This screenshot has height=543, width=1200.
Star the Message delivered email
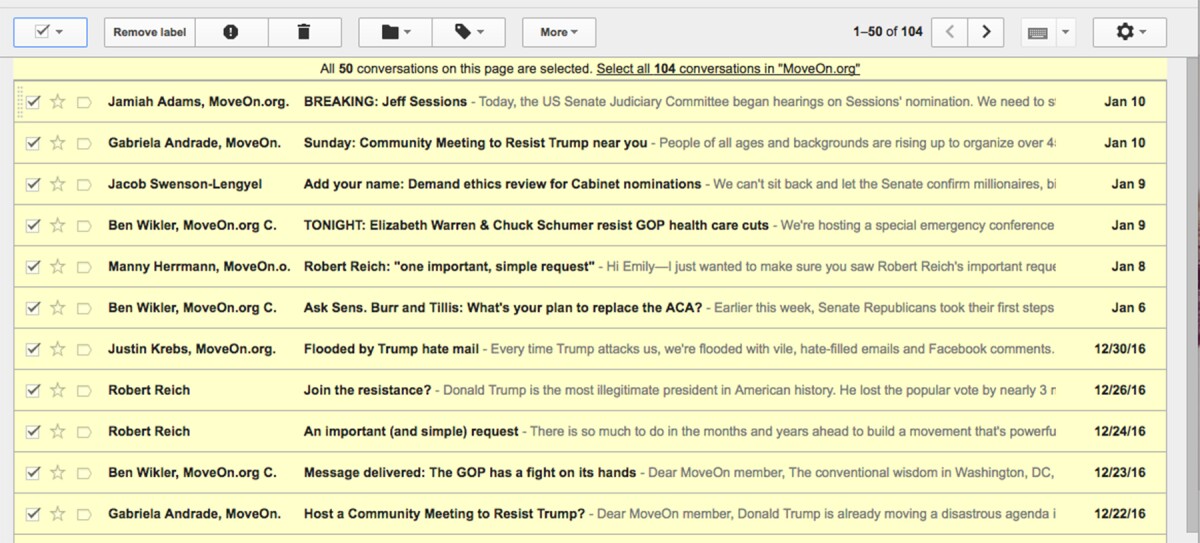point(58,472)
